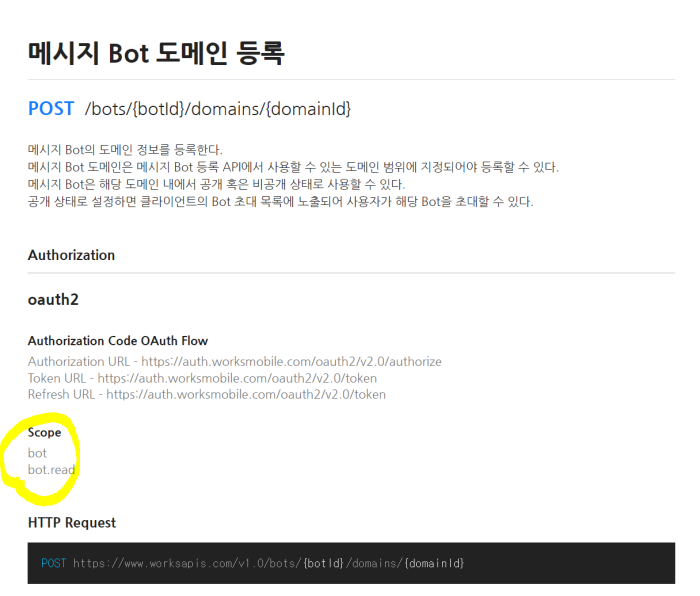Screen dimensions: 700x596
Task: Click the sentence about 도메인 범위에 지정되어야 등록
Action: point(293,167)
